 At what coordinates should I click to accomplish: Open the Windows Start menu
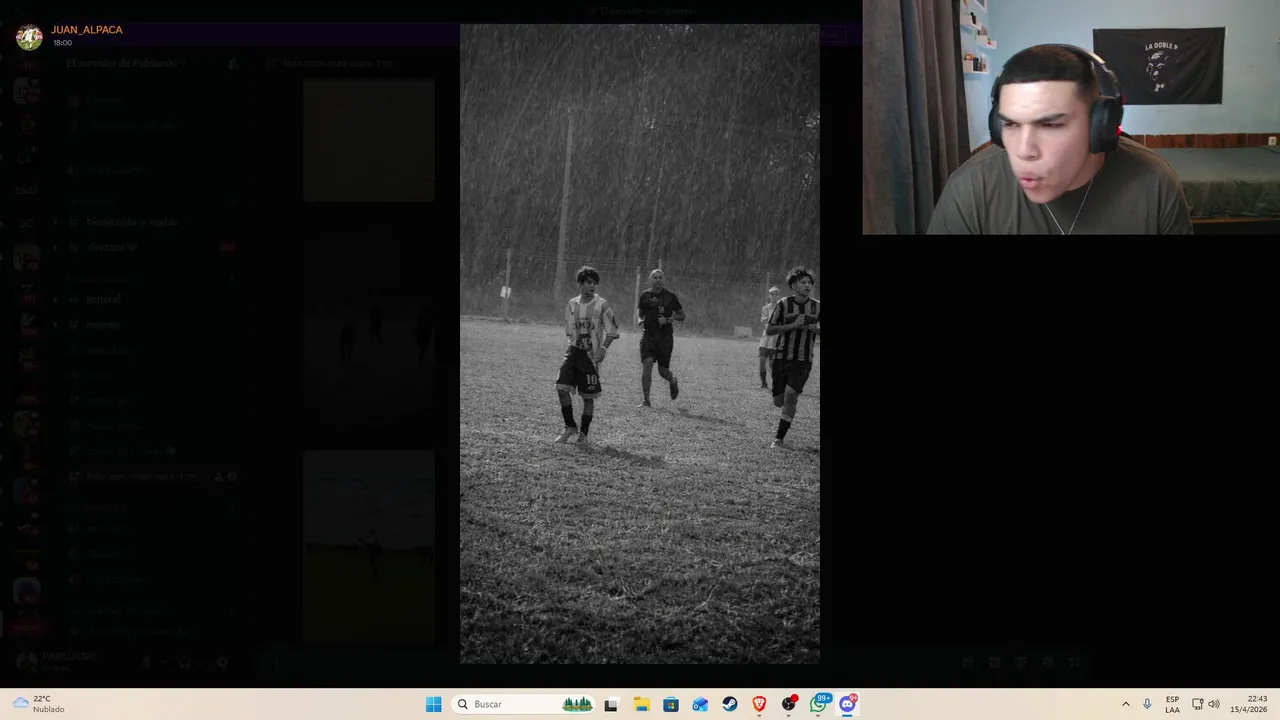(433, 704)
